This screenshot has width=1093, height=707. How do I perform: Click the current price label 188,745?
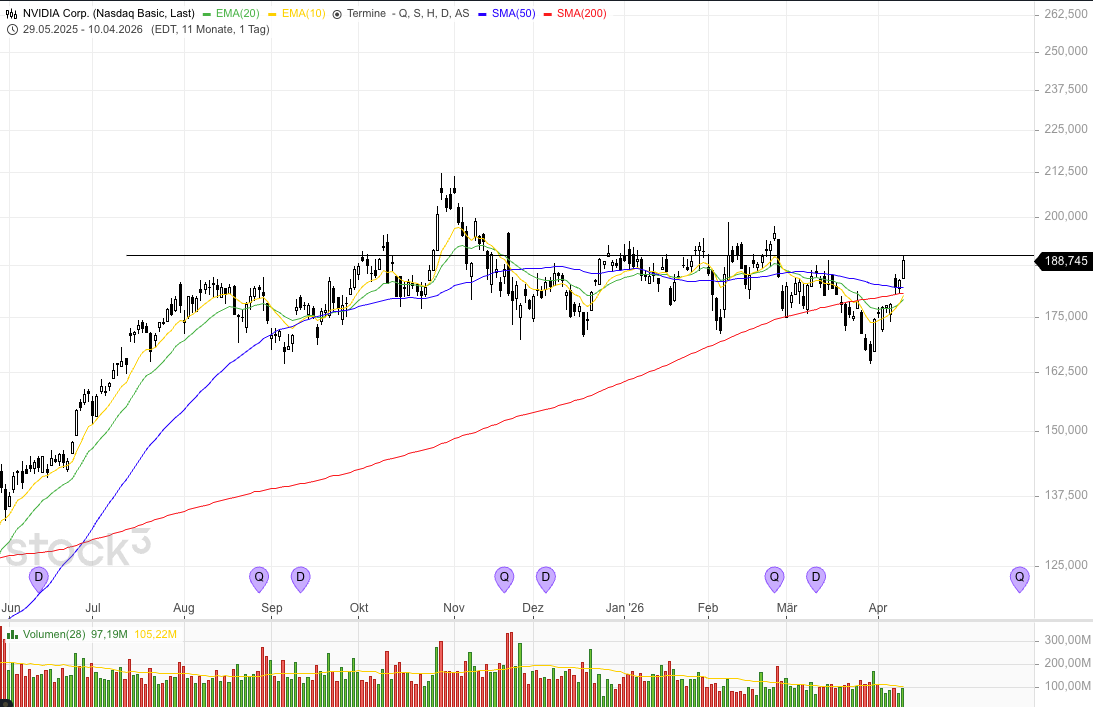click(1065, 261)
